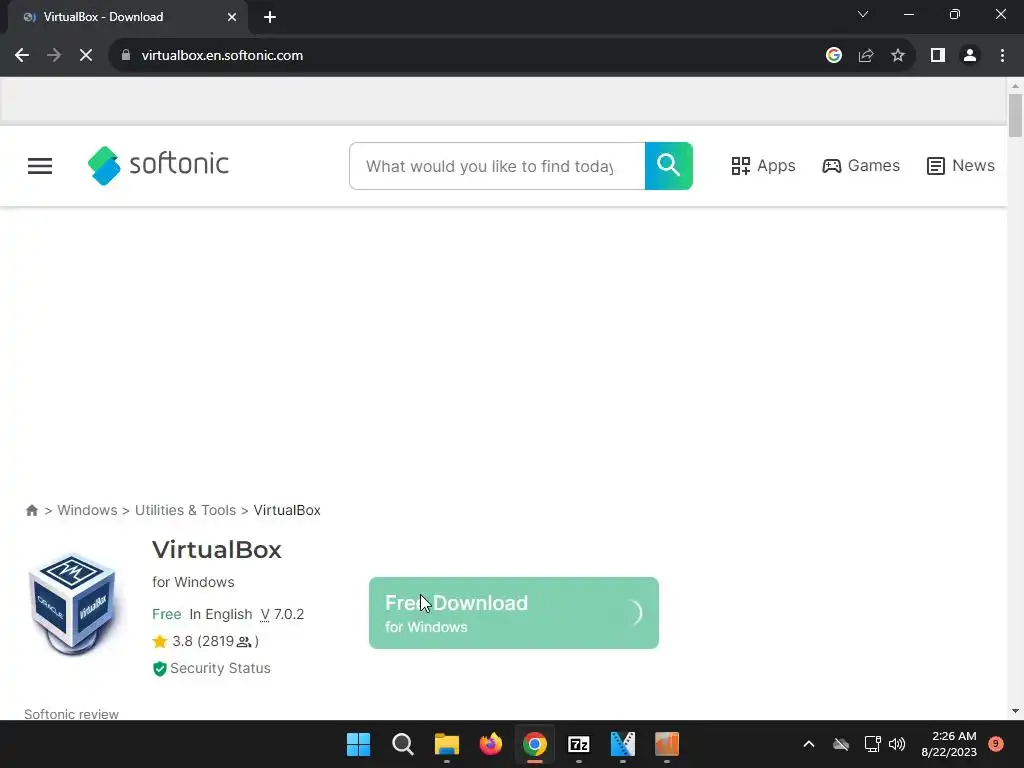Bookmark this page with the star
The width and height of the screenshot is (1024, 768).
click(898, 56)
